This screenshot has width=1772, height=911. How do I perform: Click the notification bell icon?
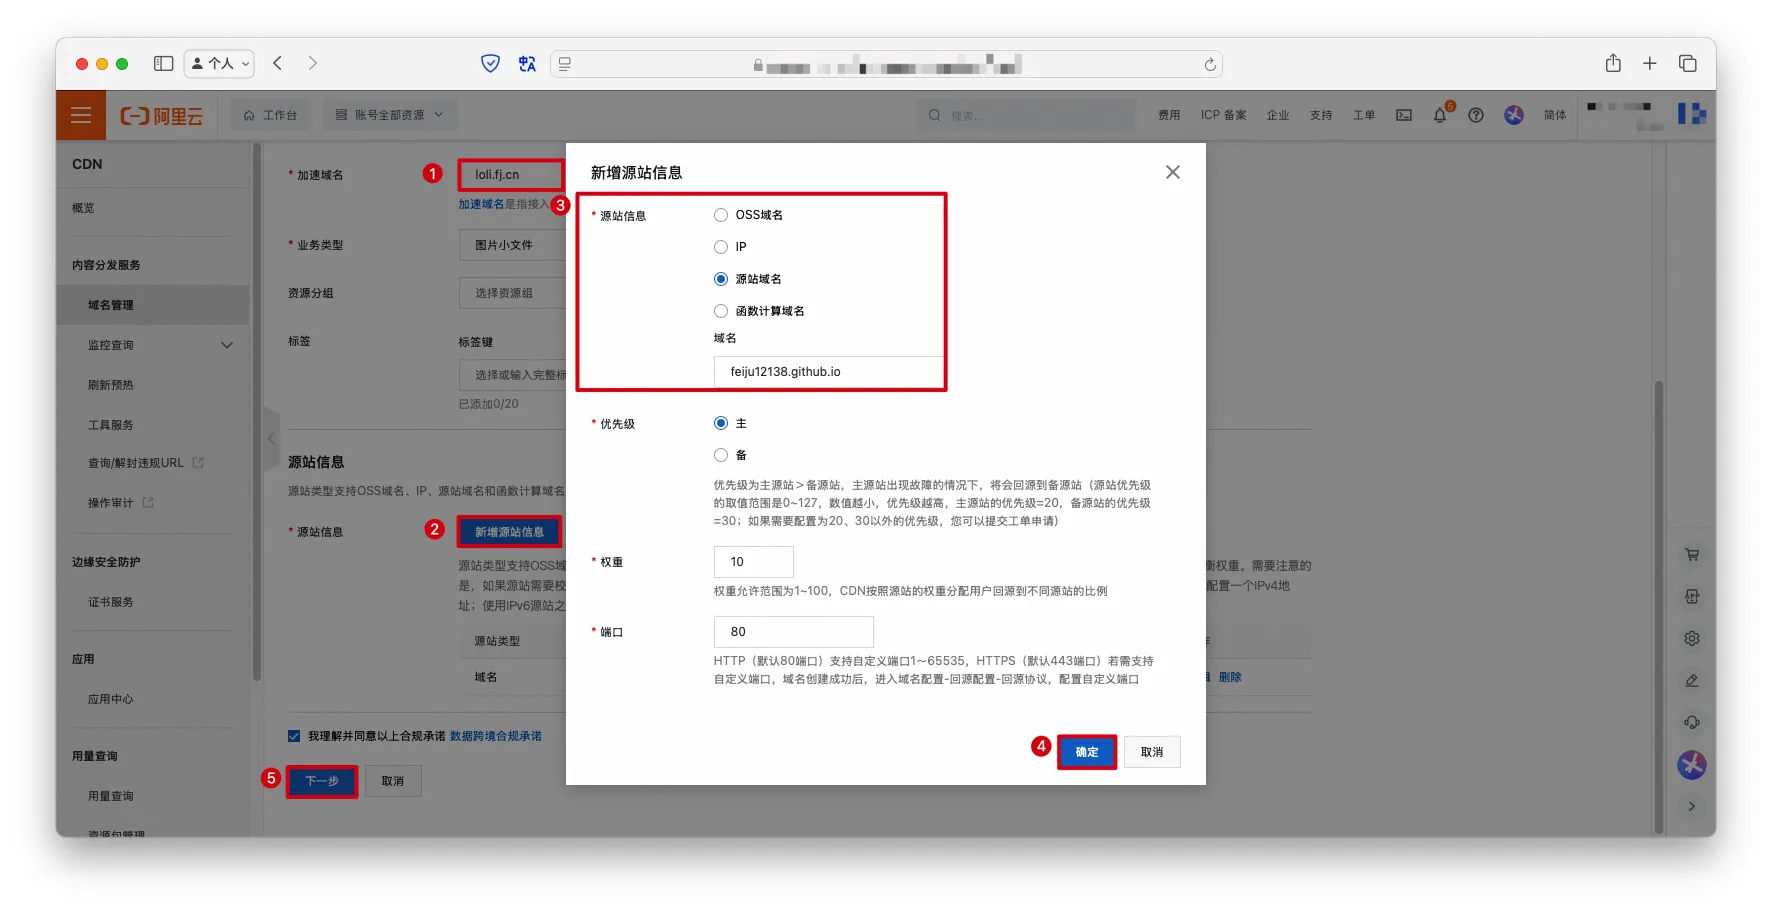[1439, 115]
